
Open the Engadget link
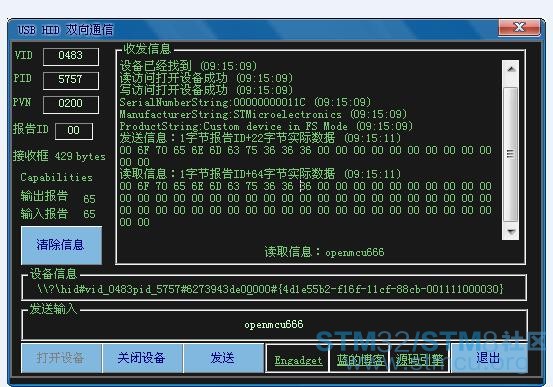298,360
